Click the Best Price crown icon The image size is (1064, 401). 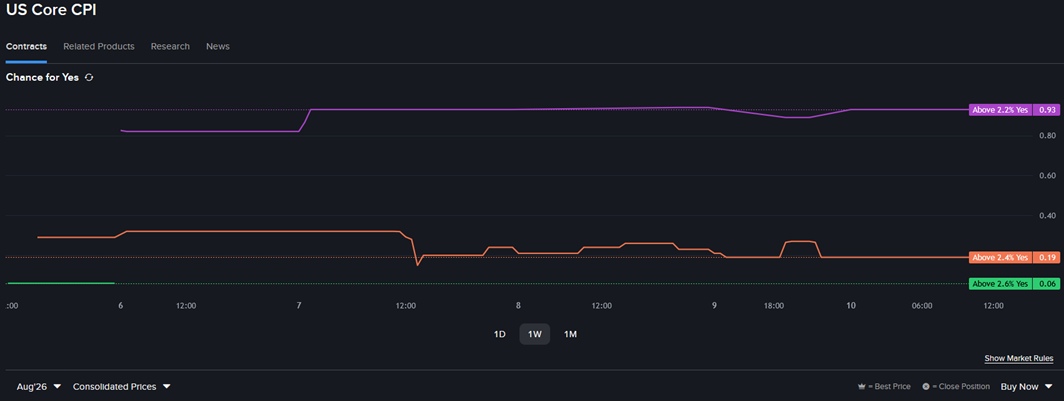pyautogui.click(x=862, y=387)
